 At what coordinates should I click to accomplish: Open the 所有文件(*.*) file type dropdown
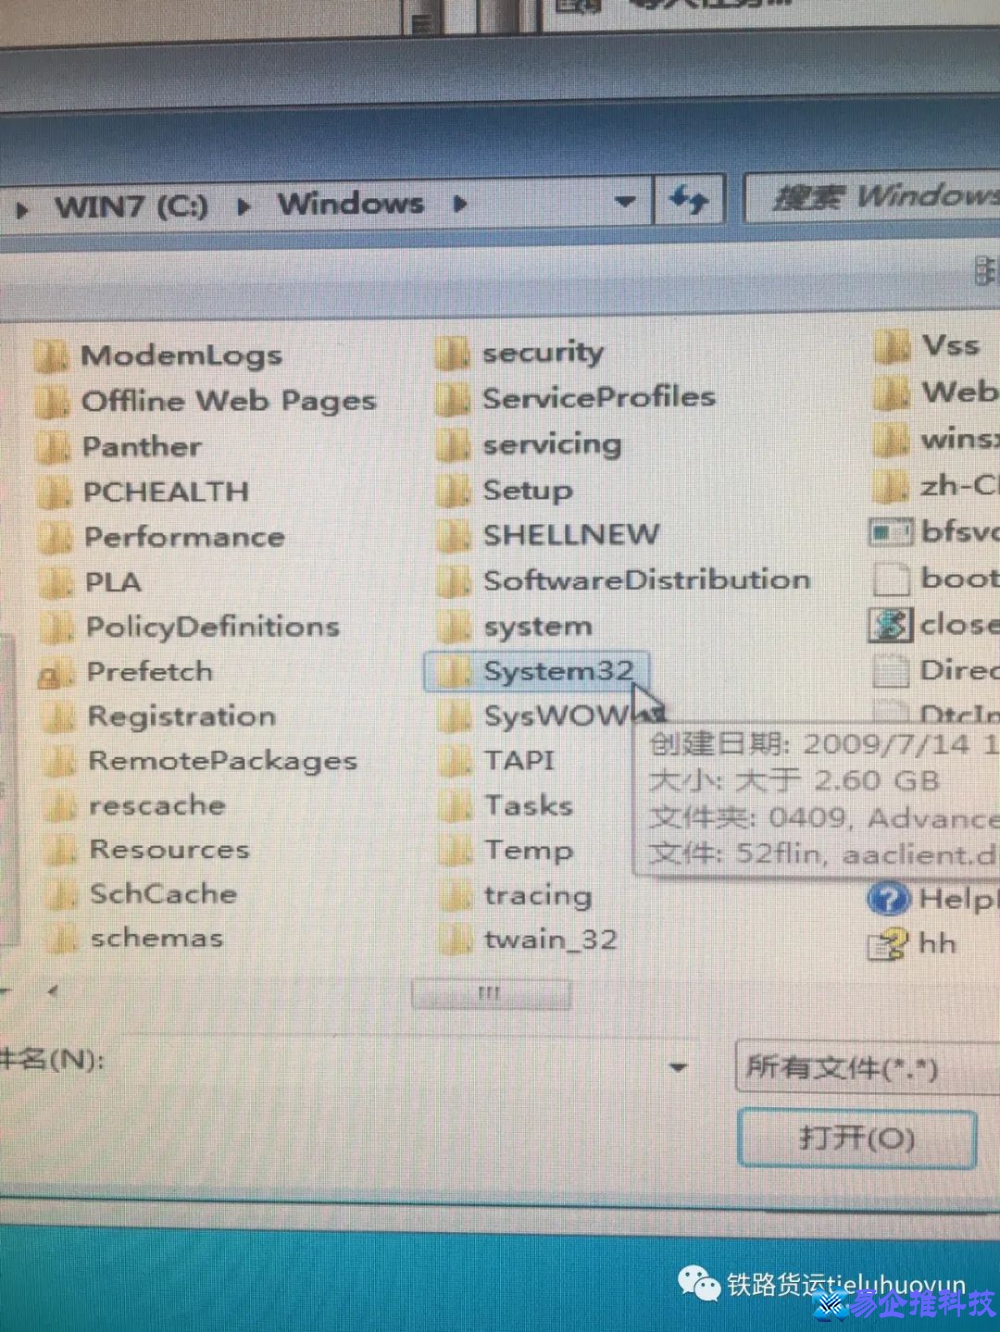866,1067
